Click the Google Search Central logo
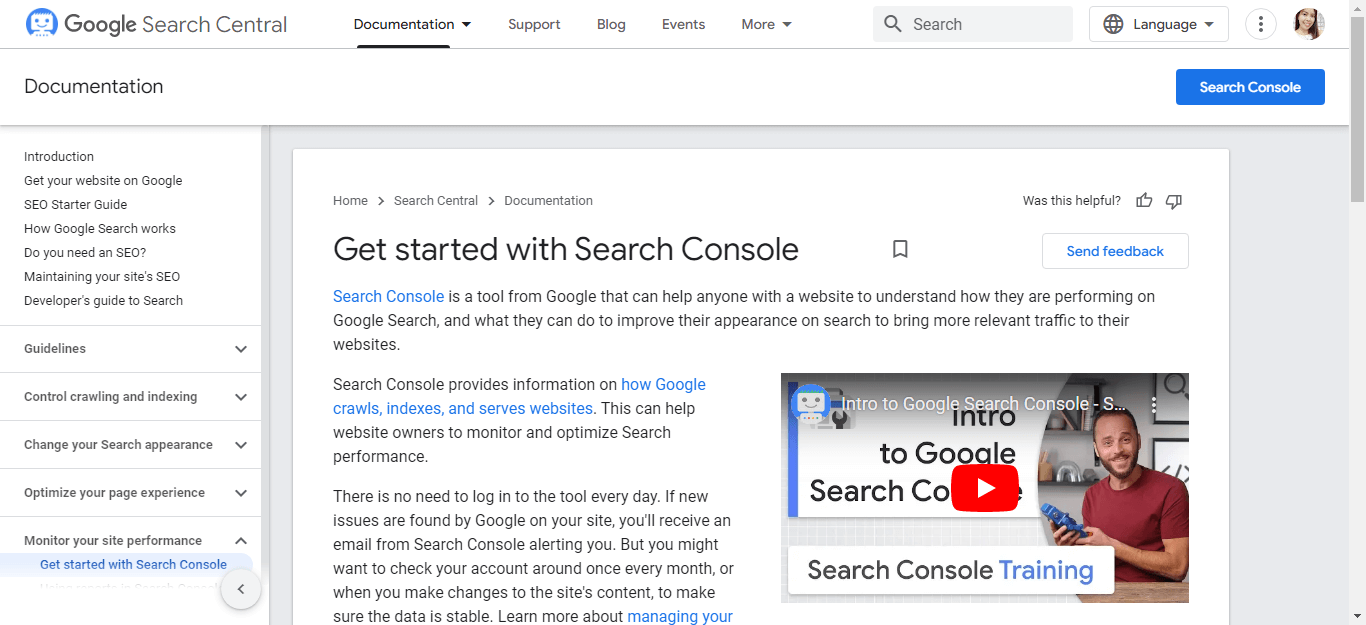 tap(157, 24)
